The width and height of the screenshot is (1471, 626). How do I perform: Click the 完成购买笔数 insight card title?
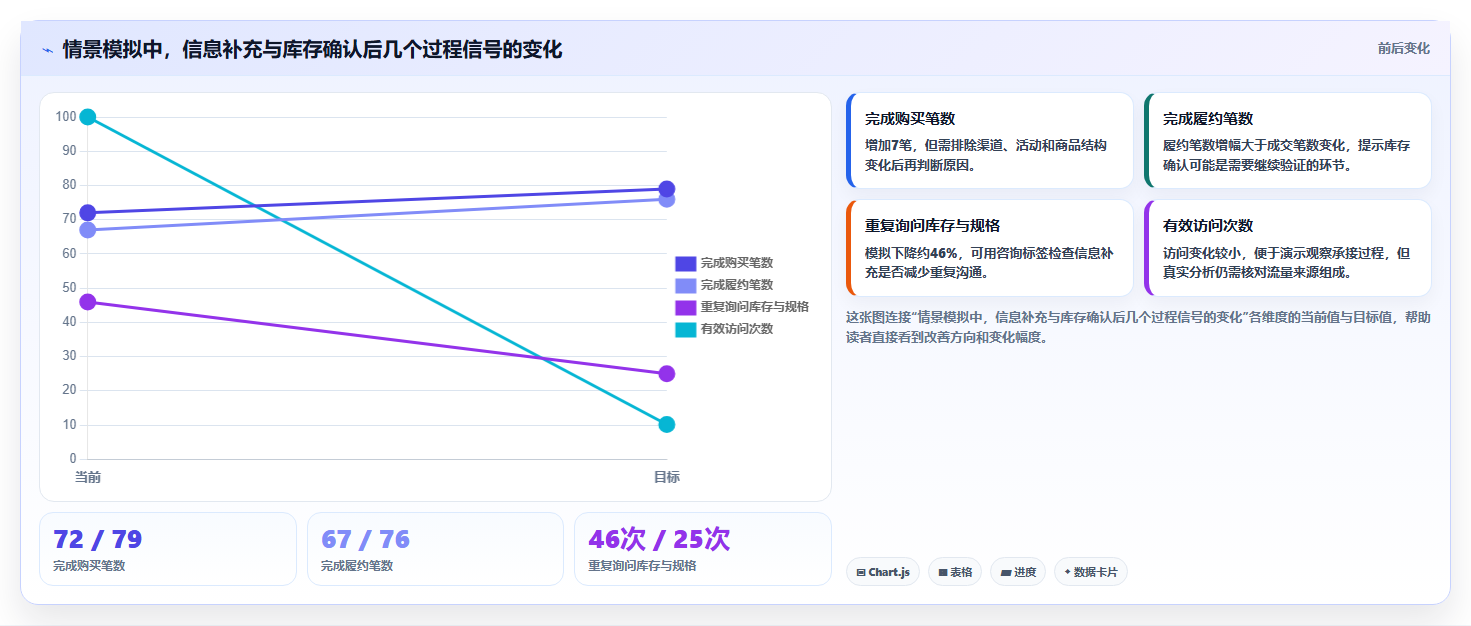pyautogui.click(x=910, y=119)
